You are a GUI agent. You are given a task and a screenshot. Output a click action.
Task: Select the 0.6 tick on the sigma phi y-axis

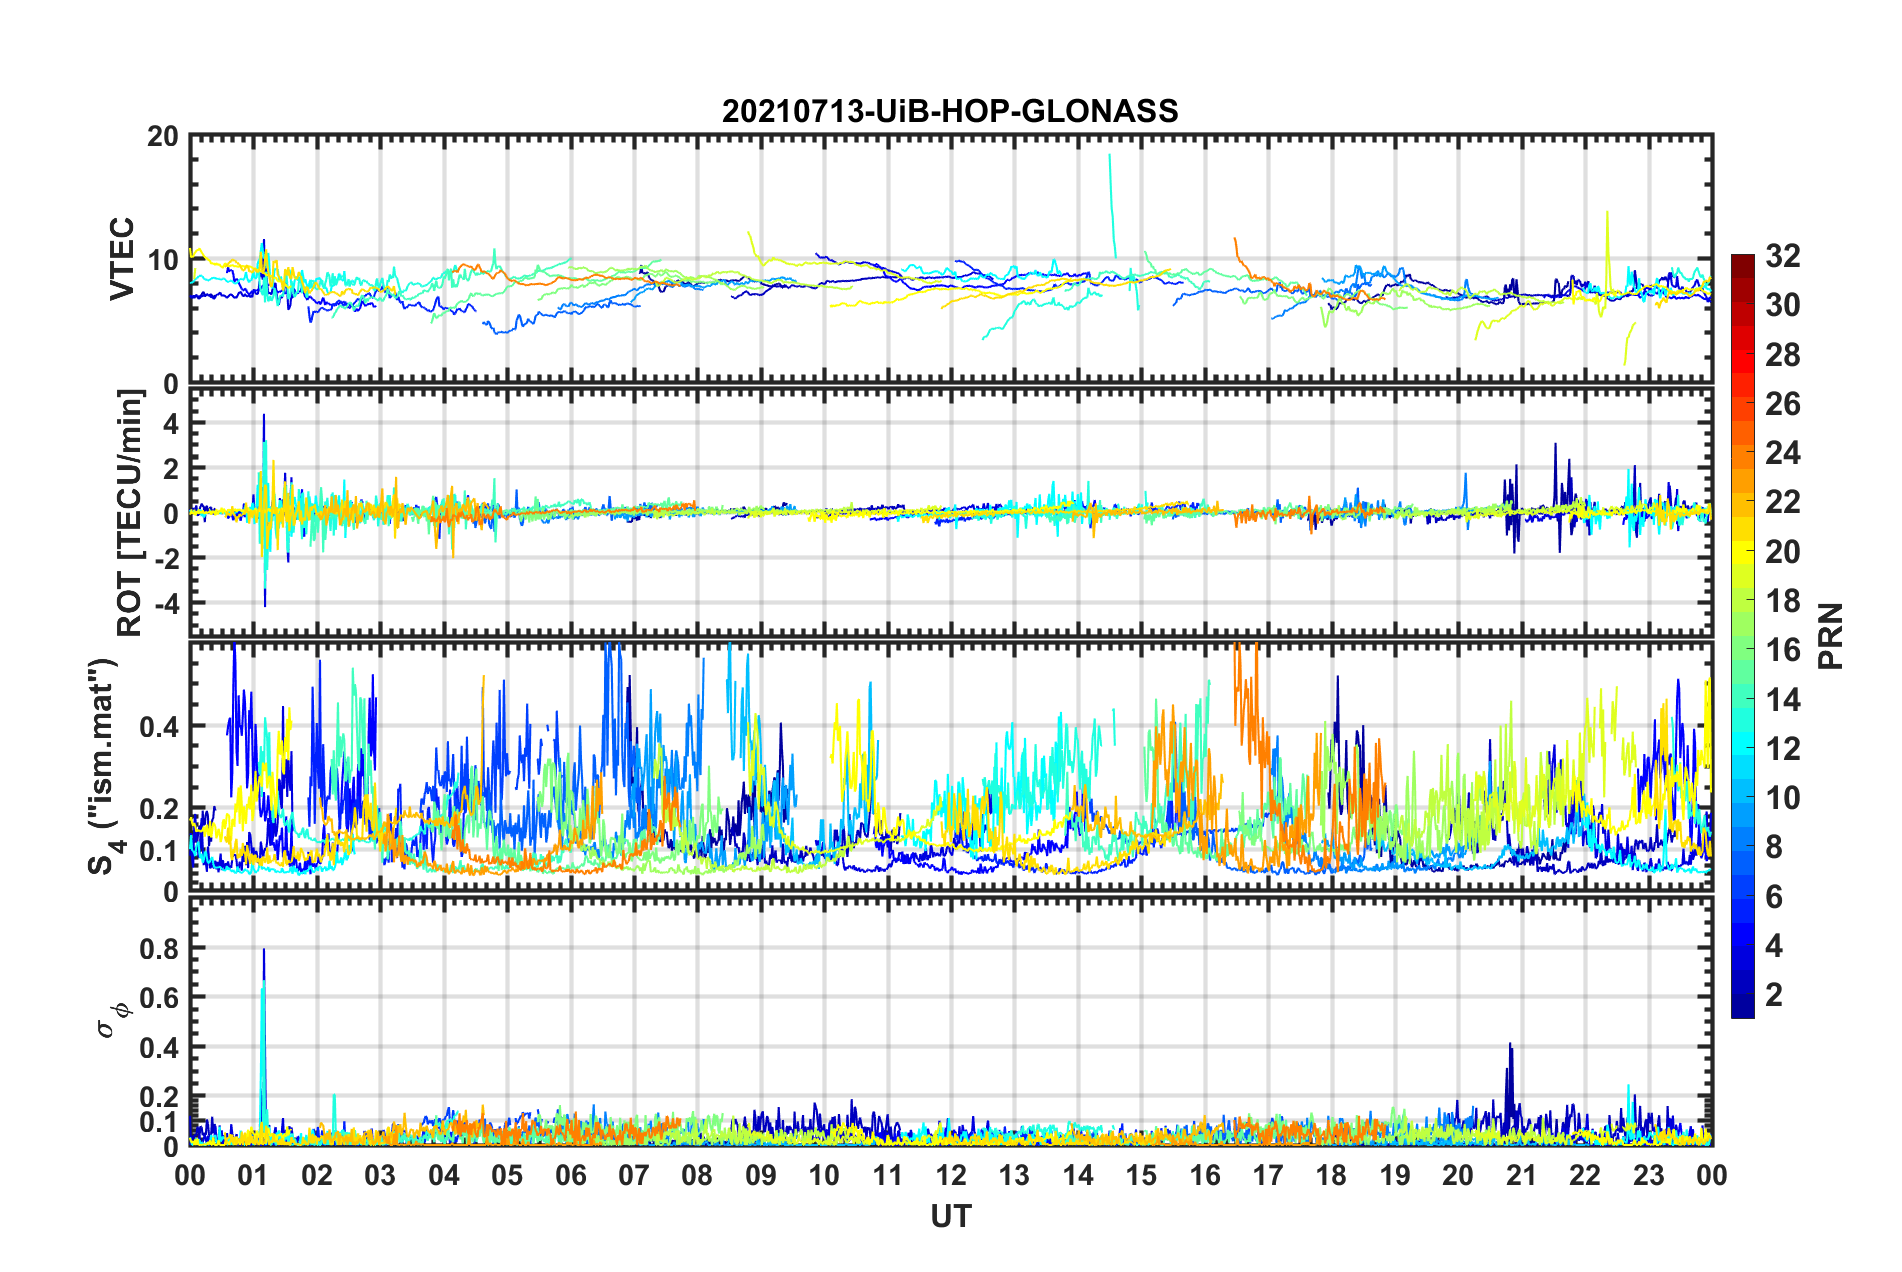coord(159,998)
